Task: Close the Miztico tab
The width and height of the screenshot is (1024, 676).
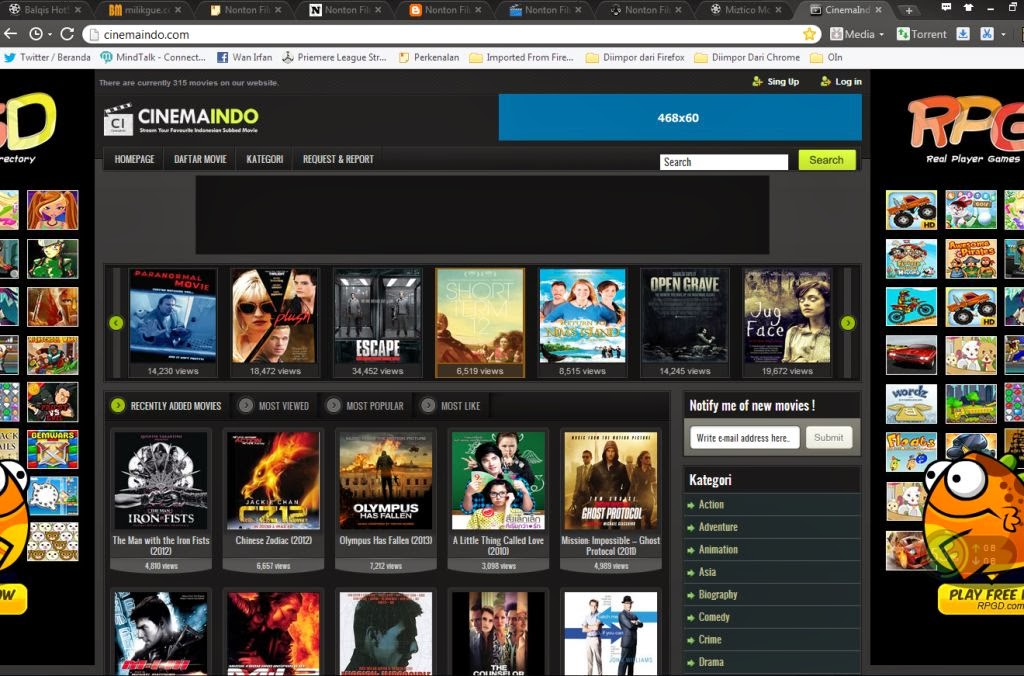Action: pos(778,10)
